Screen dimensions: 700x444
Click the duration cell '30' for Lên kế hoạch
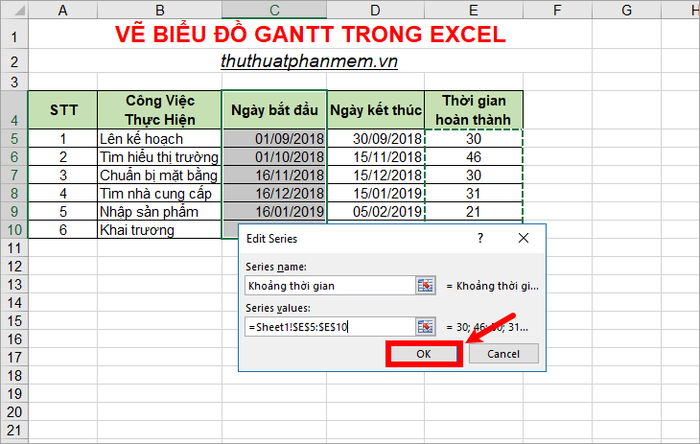[474, 138]
